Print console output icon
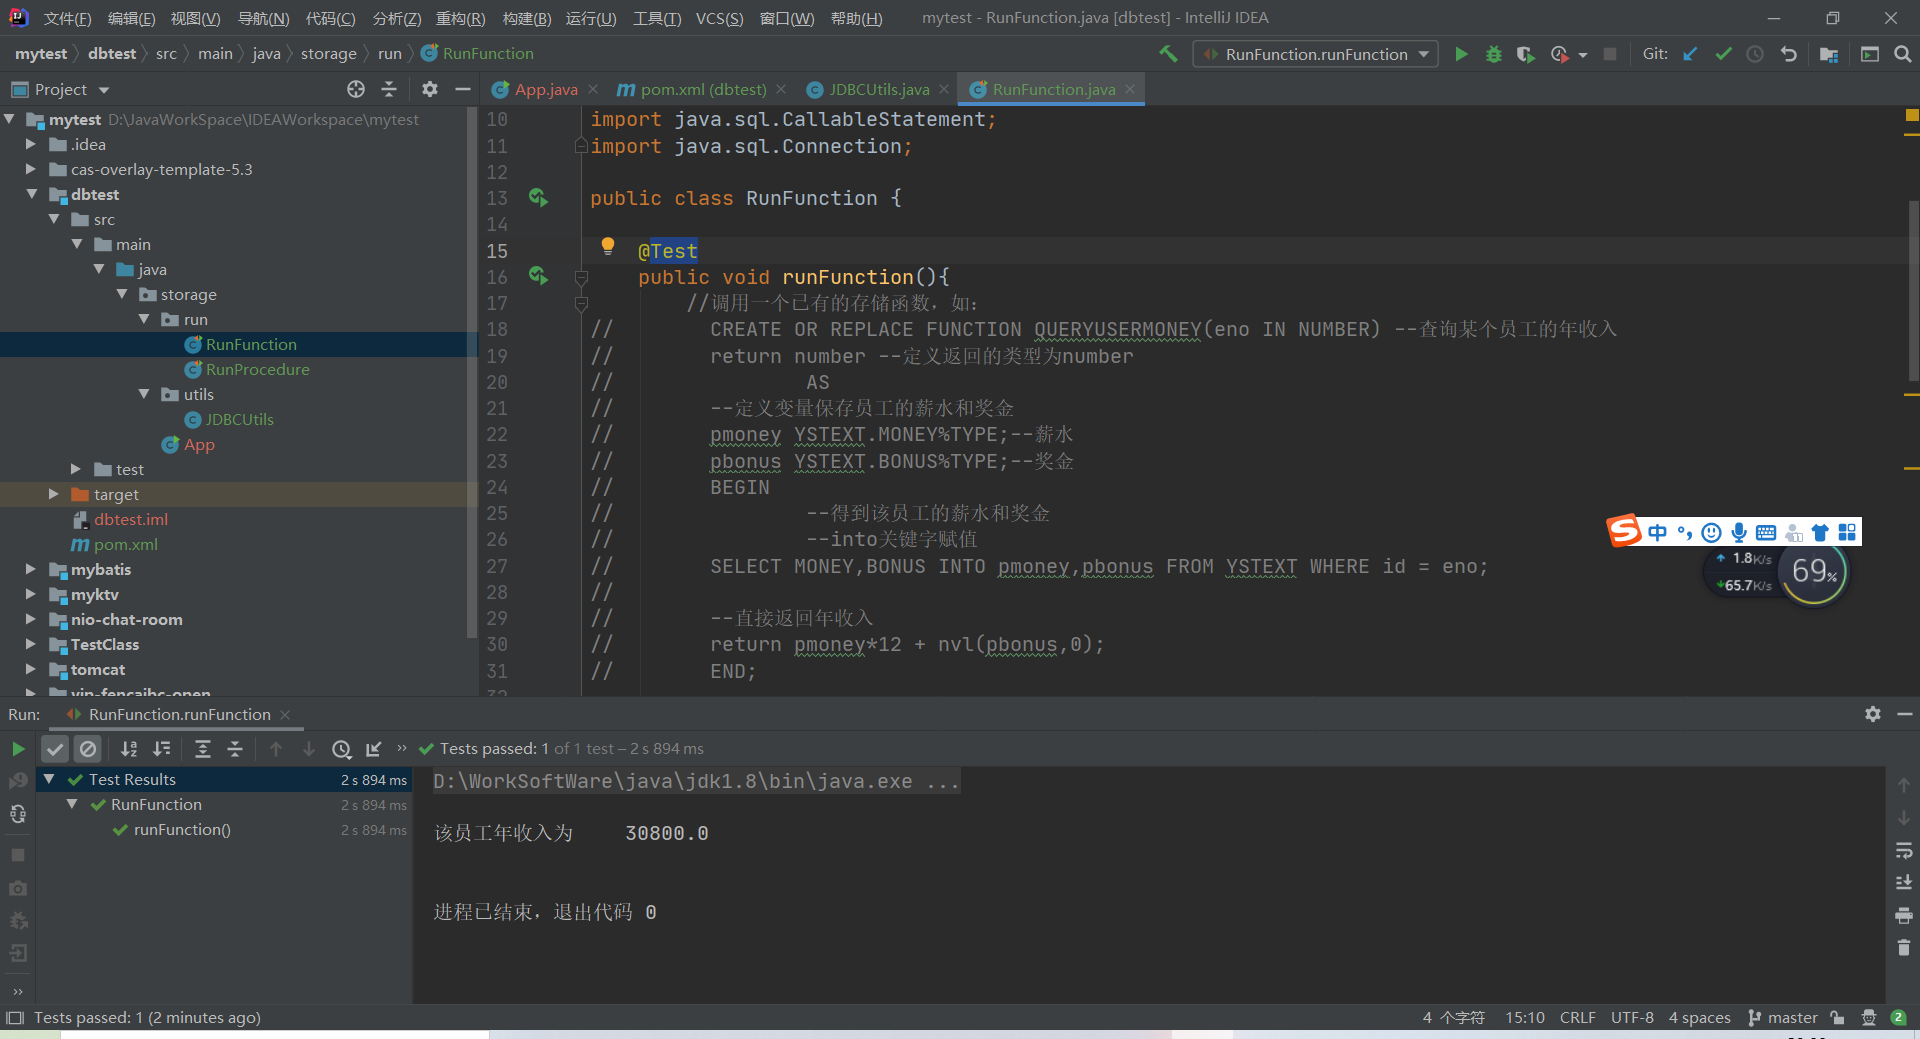 pos(1904,915)
